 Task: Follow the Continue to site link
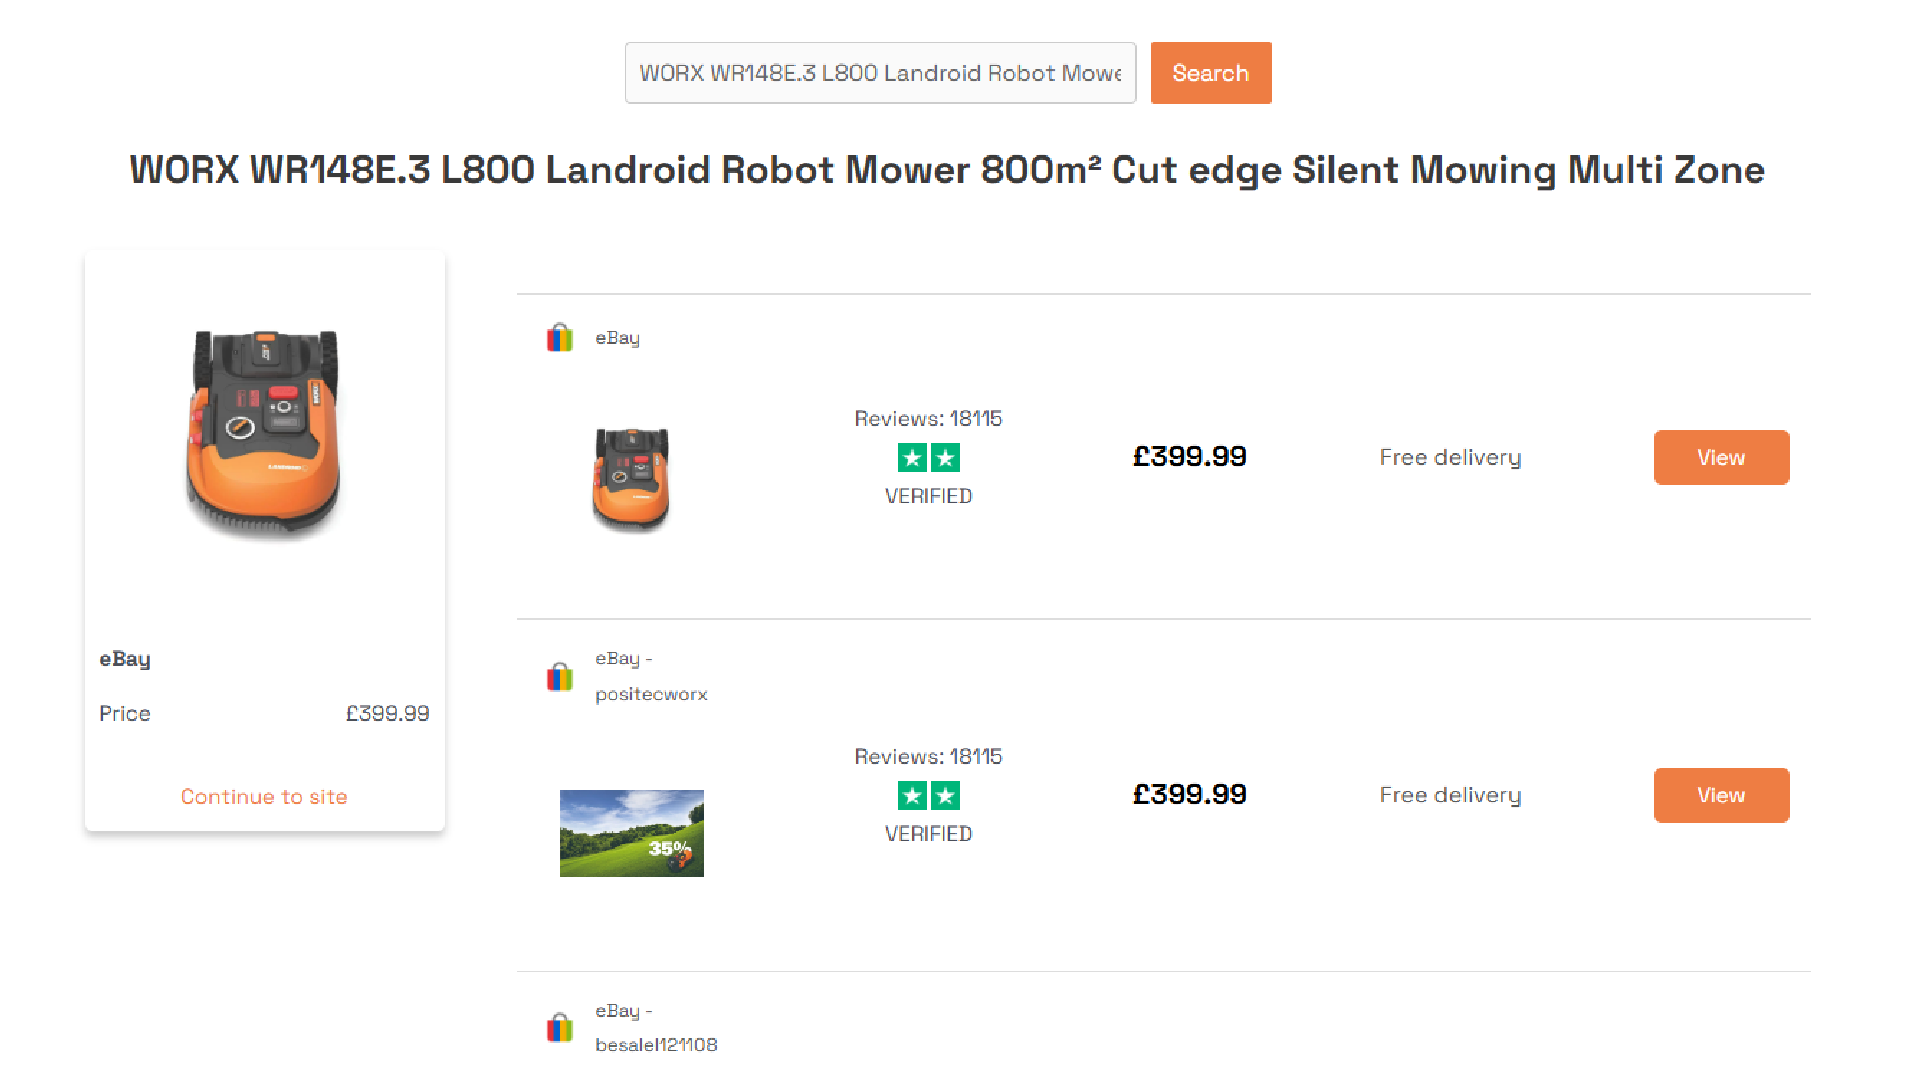264,797
